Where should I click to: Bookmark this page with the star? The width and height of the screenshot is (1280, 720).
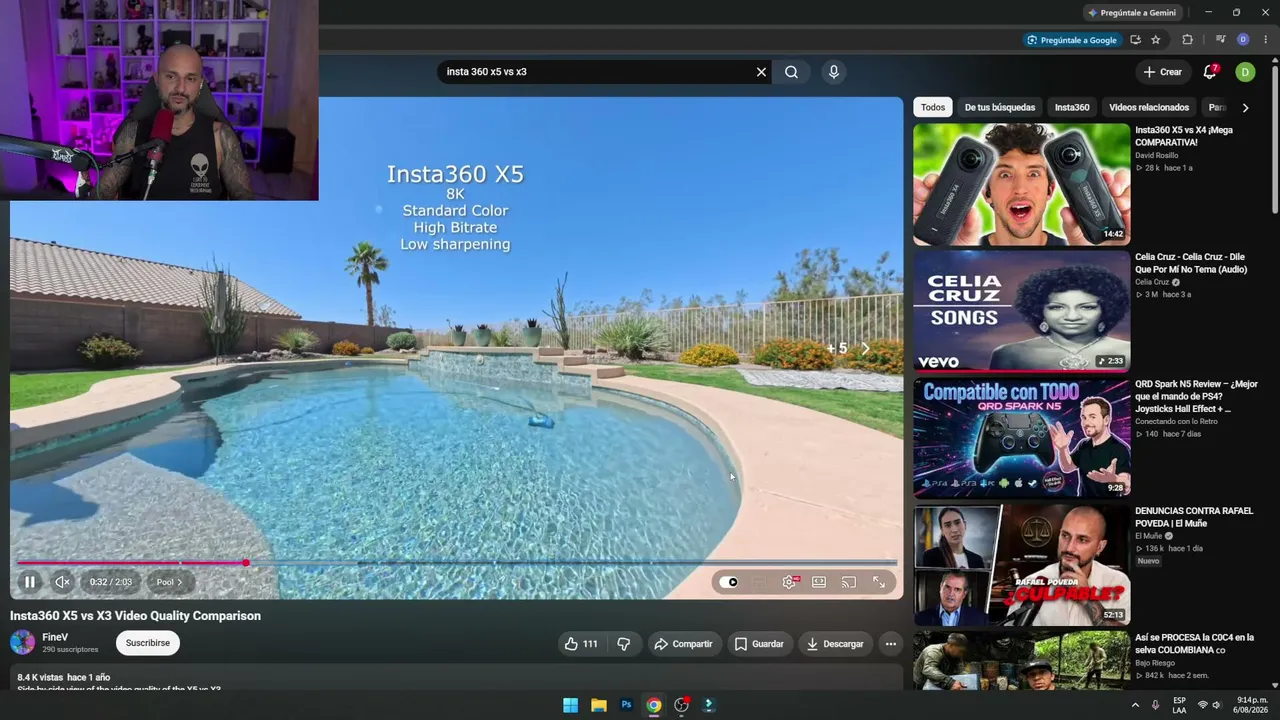coord(1156,40)
